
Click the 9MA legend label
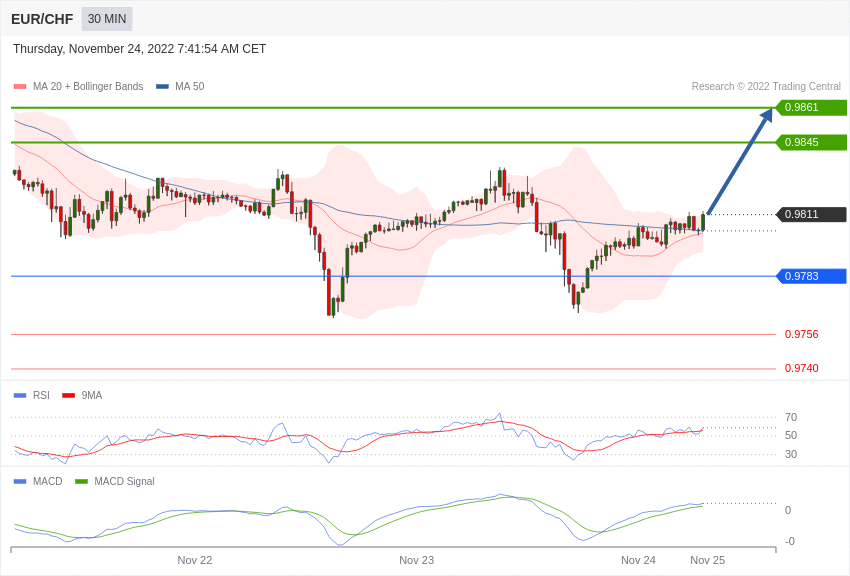coord(92,396)
